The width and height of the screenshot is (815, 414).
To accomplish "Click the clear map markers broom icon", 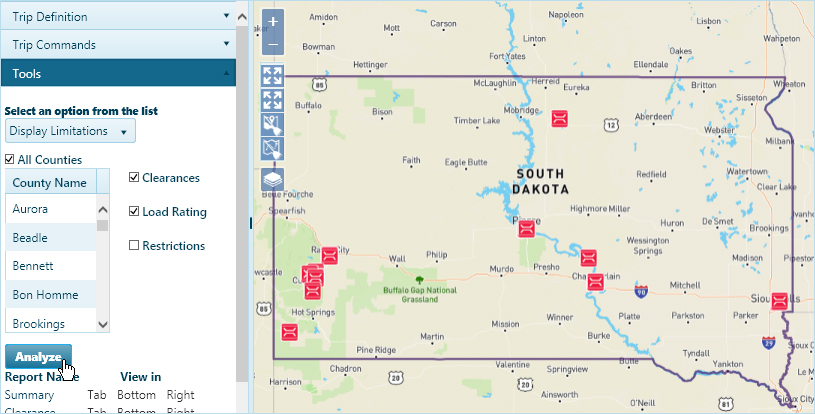I will [x=272, y=126].
